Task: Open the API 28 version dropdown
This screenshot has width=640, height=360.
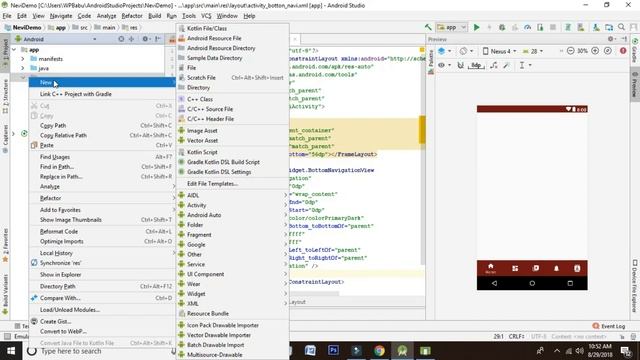Action: (x=533, y=51)
